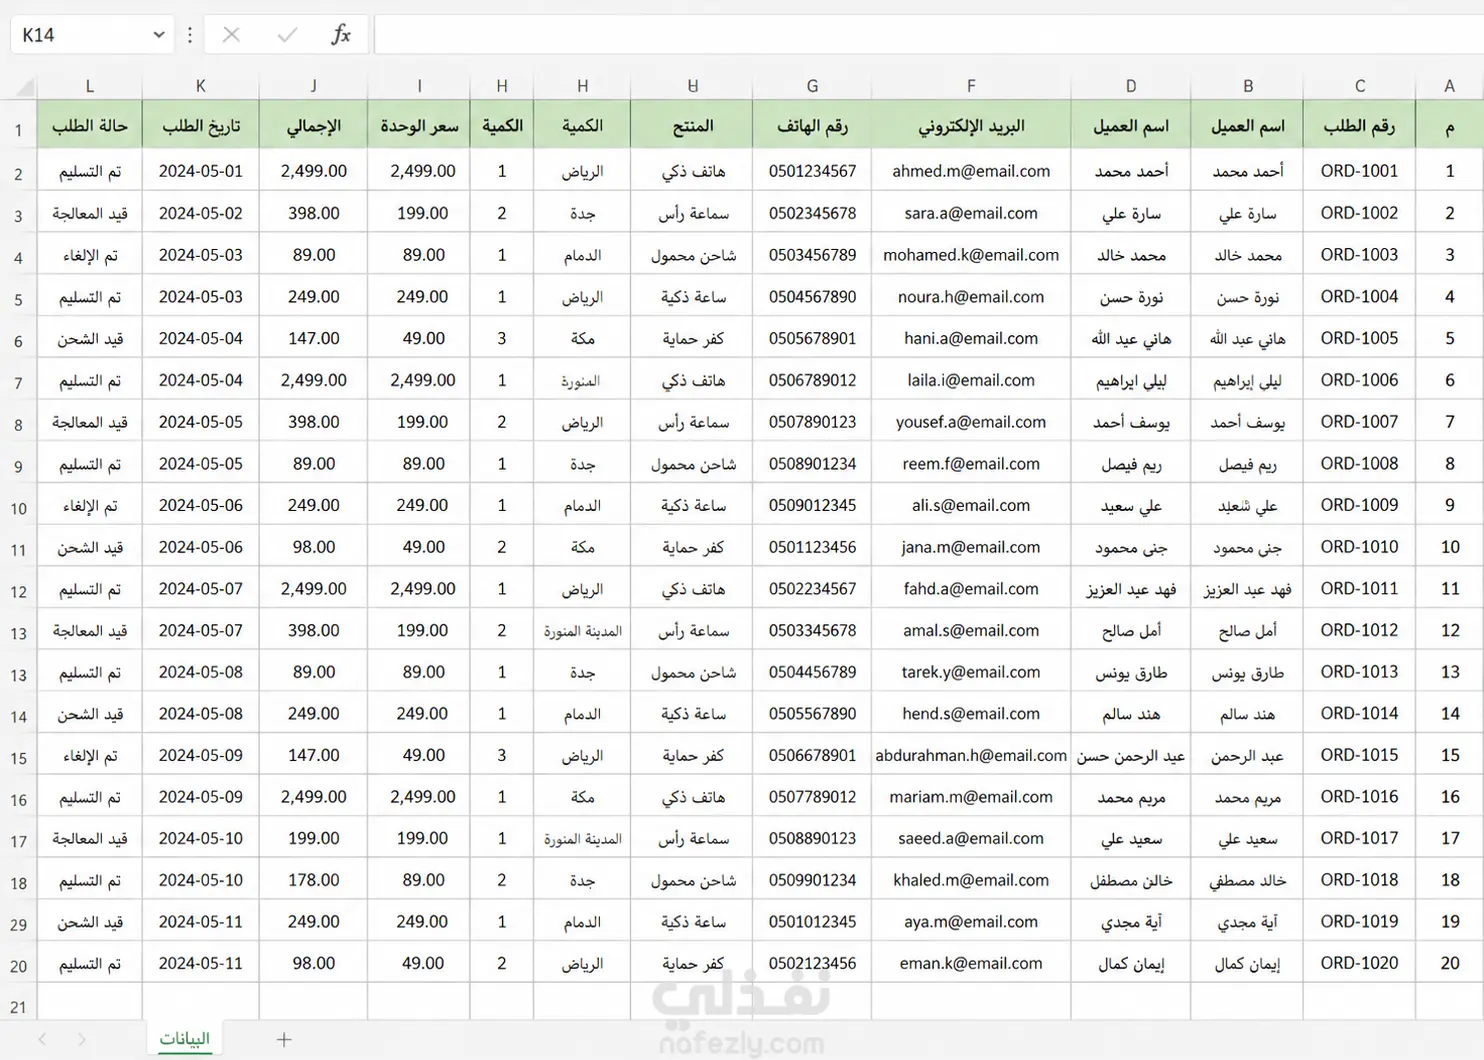Select row 21 header
This screenshot has width=1484, height=1060.
[18, 1007]
